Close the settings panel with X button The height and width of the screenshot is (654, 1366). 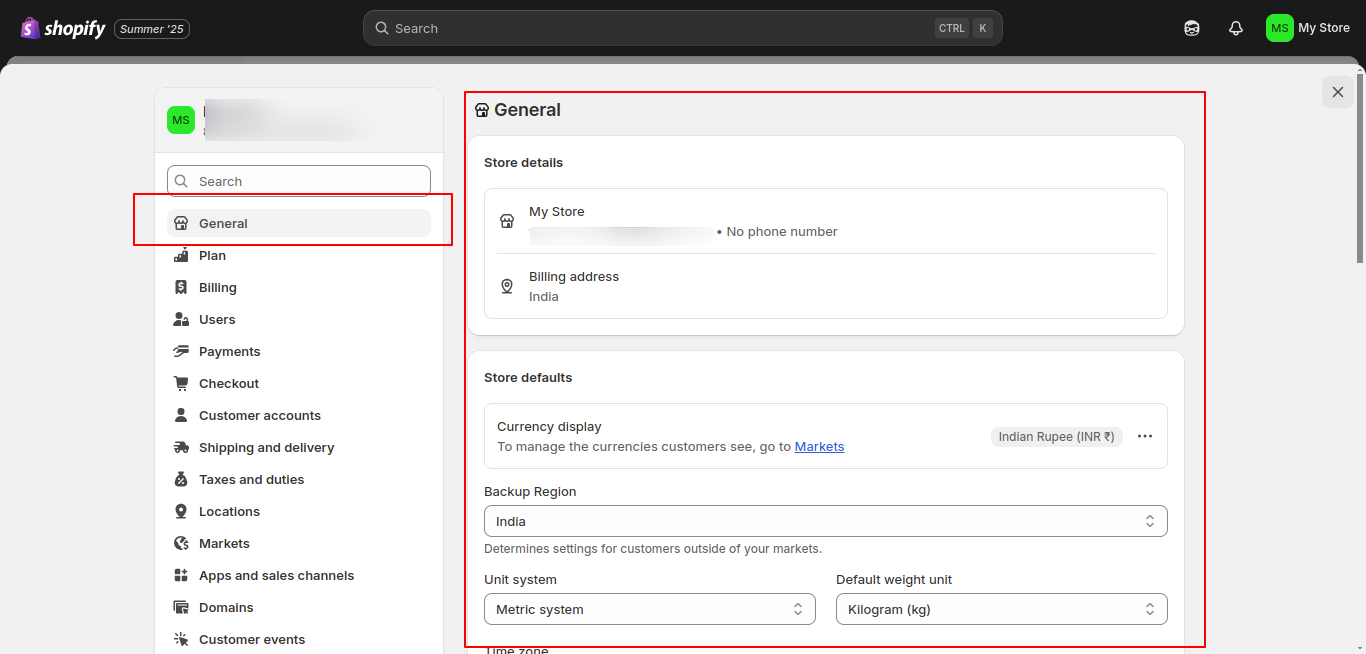[1337, 92]
